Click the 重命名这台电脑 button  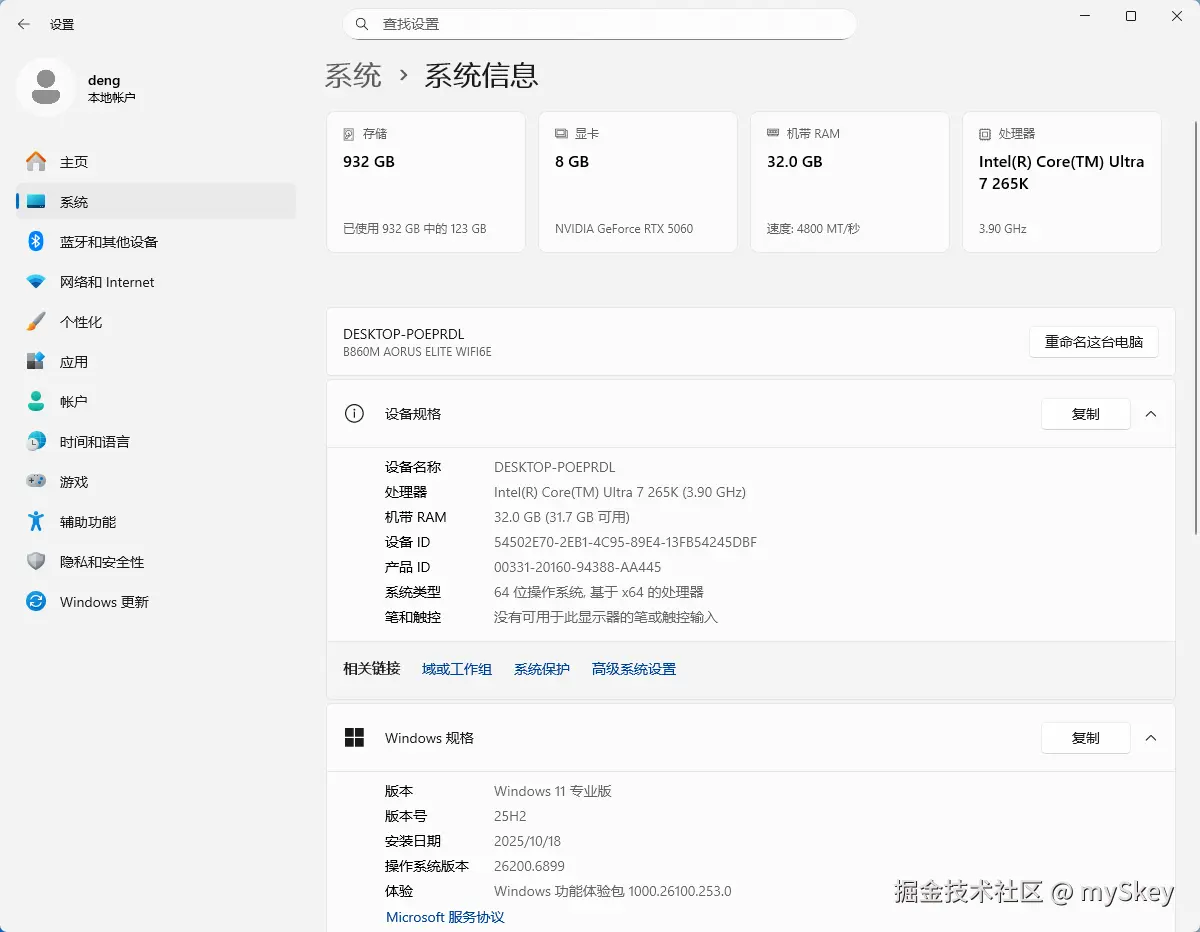(x=1094, y=342)
